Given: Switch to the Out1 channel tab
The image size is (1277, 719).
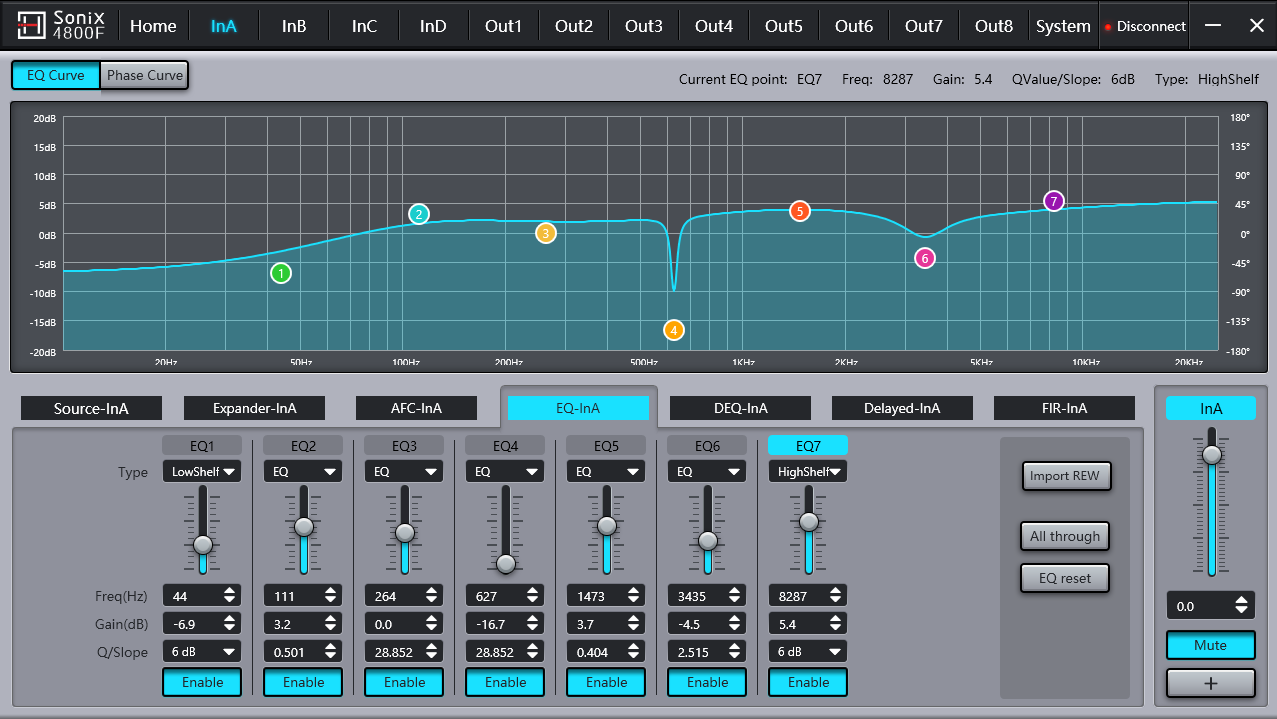Looking at the screenshot, I should point(503,26).
